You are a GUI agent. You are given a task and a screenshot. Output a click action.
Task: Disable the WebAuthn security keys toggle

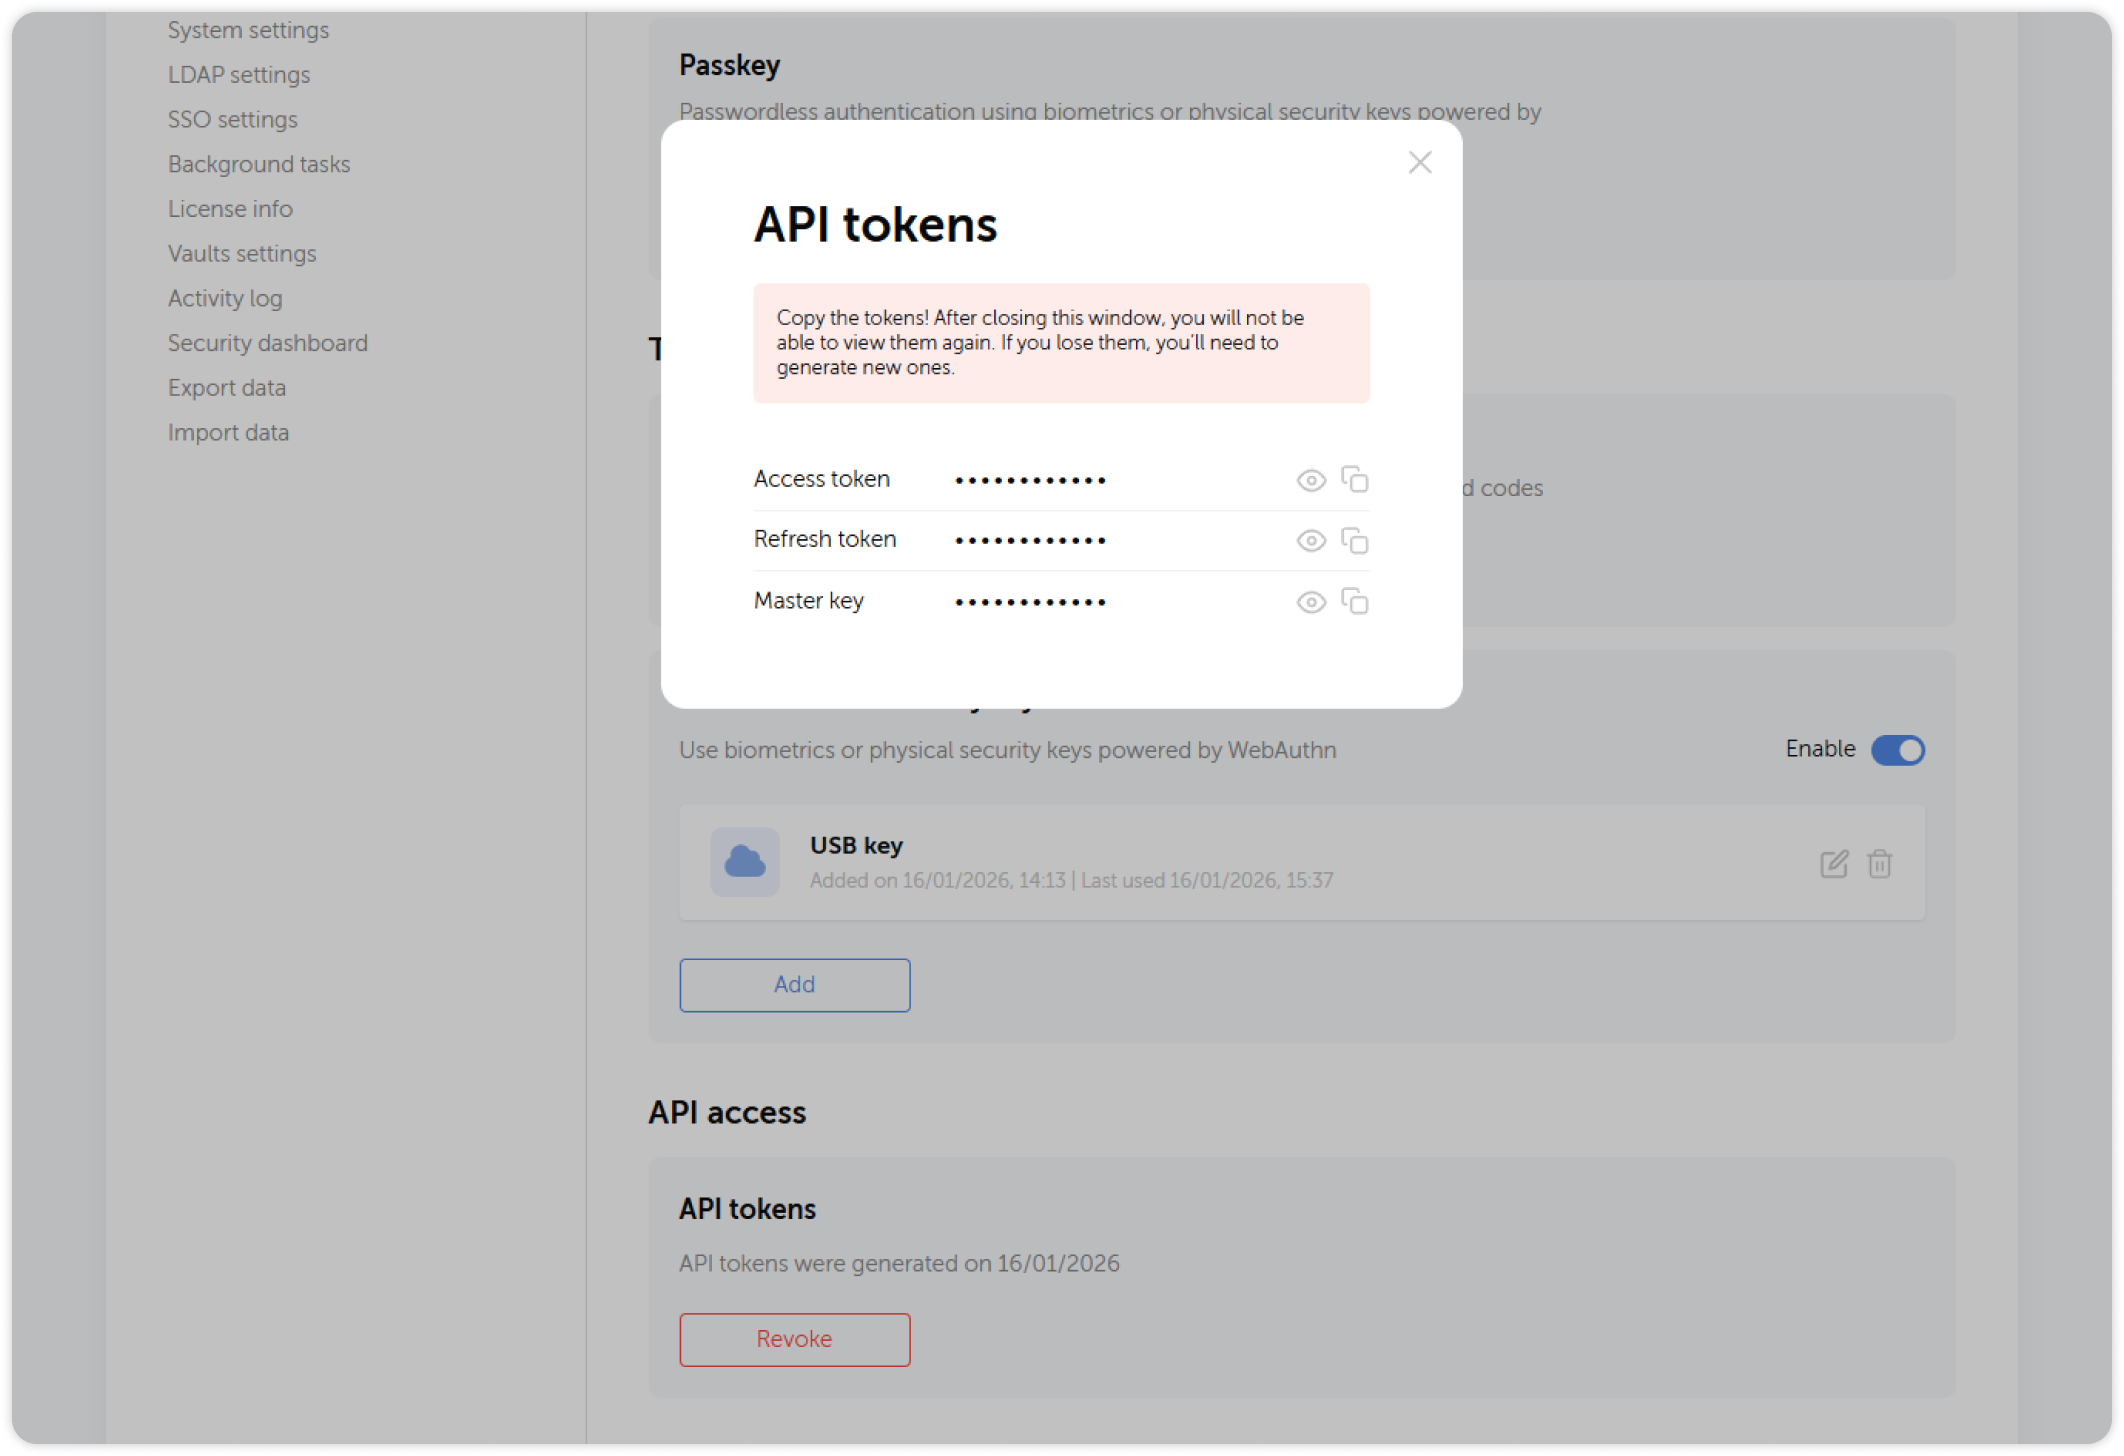1899,749
